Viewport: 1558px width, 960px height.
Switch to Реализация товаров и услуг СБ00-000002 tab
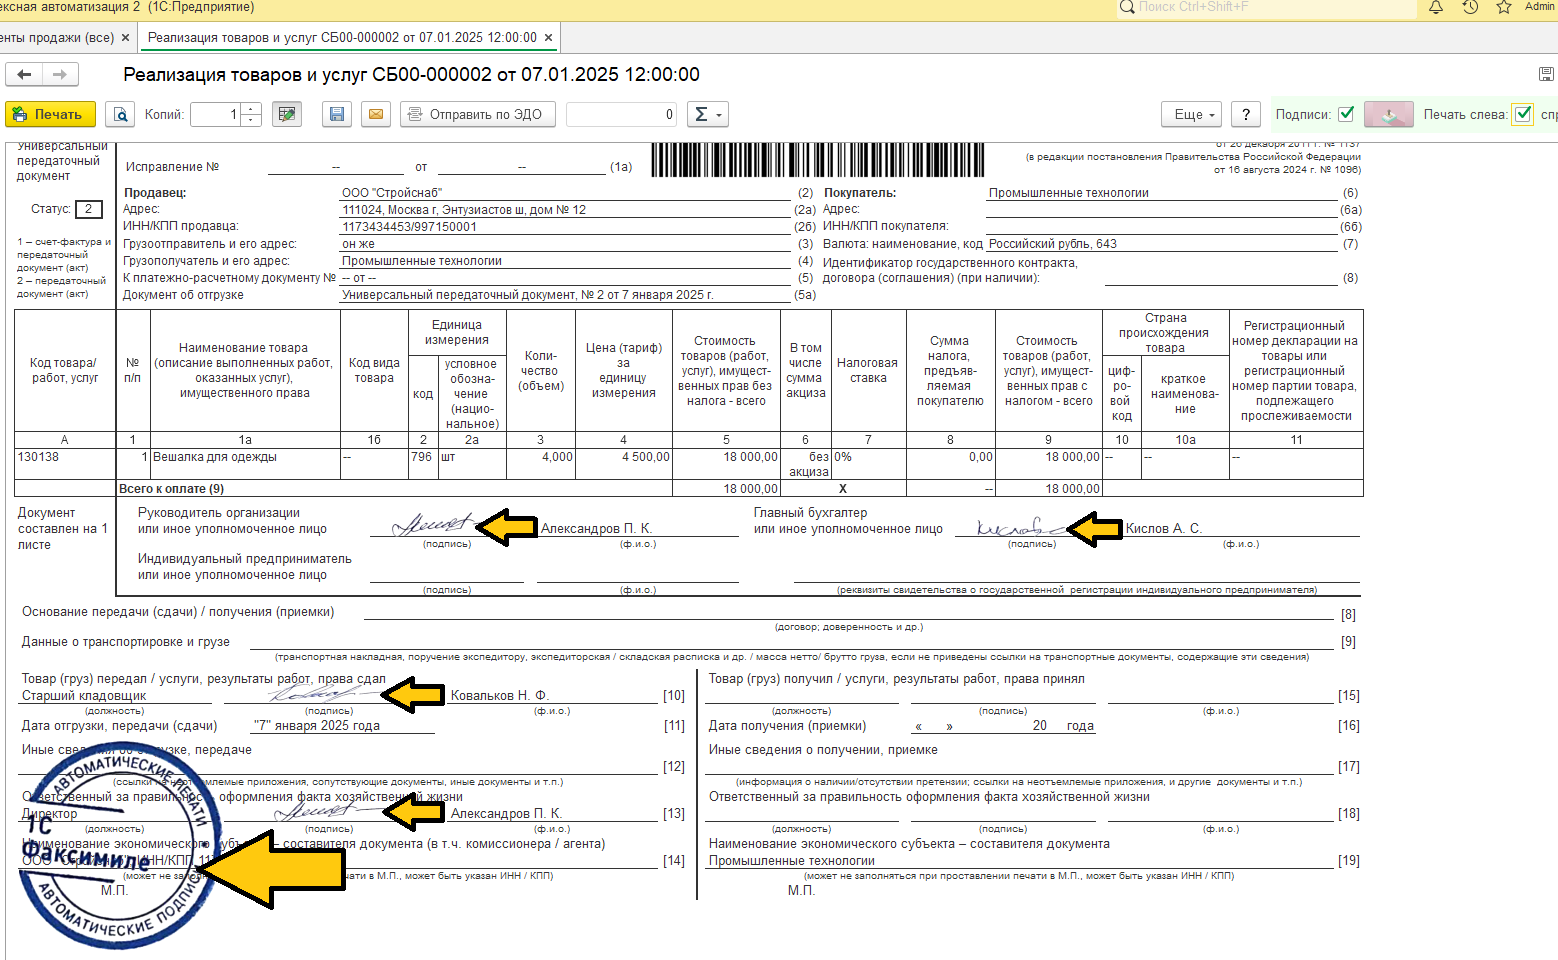[342, 38]
